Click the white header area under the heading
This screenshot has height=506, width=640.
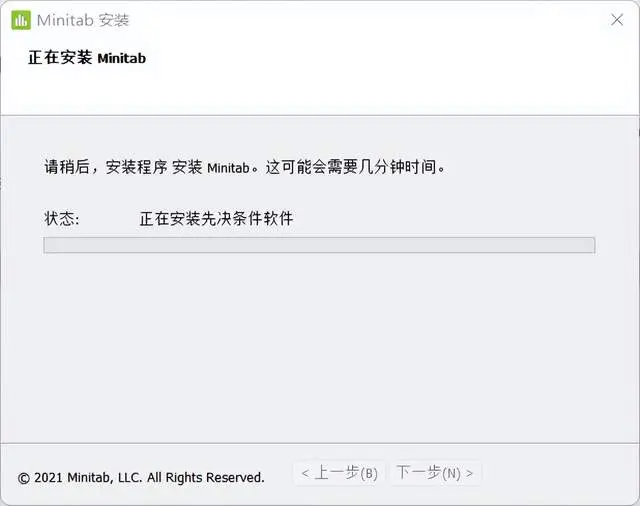click(x=319, y=92)
